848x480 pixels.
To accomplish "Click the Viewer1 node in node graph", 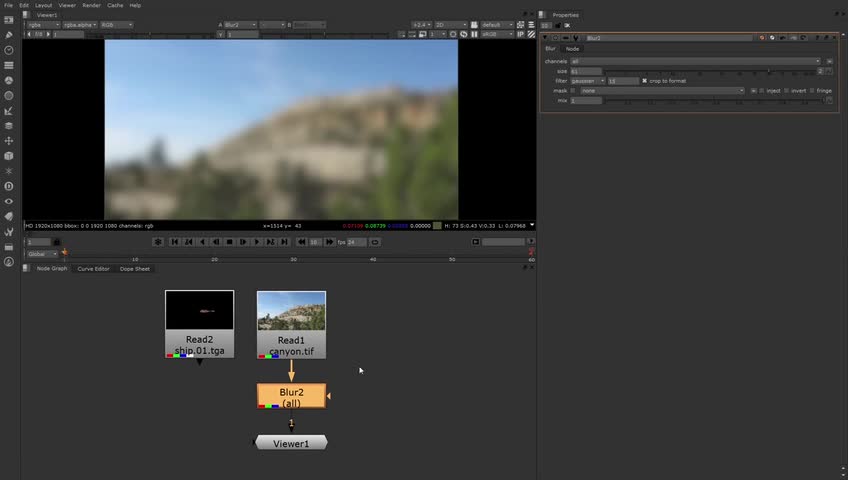I will pyautogui.click(x=291, y=443).
